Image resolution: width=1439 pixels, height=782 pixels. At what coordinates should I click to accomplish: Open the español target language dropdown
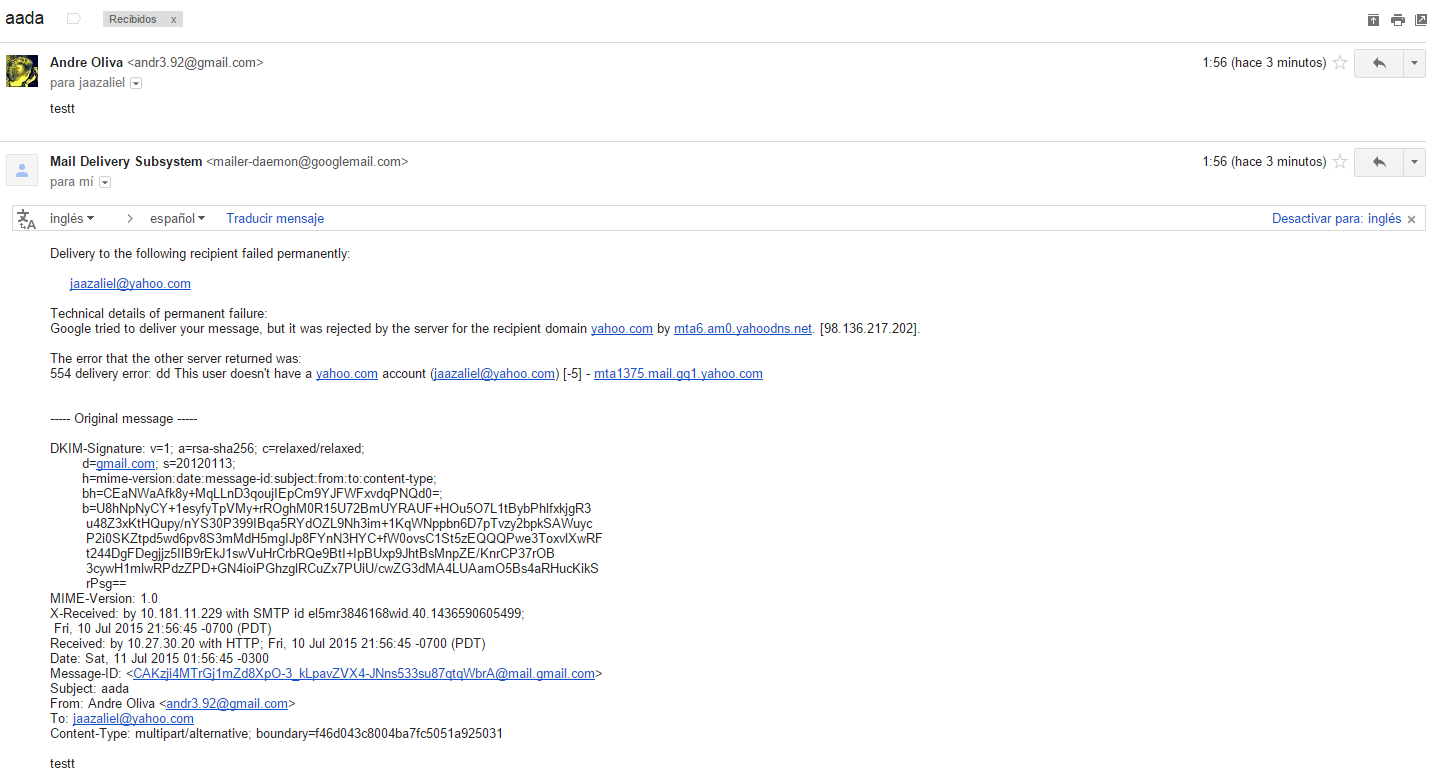[177, 218]
